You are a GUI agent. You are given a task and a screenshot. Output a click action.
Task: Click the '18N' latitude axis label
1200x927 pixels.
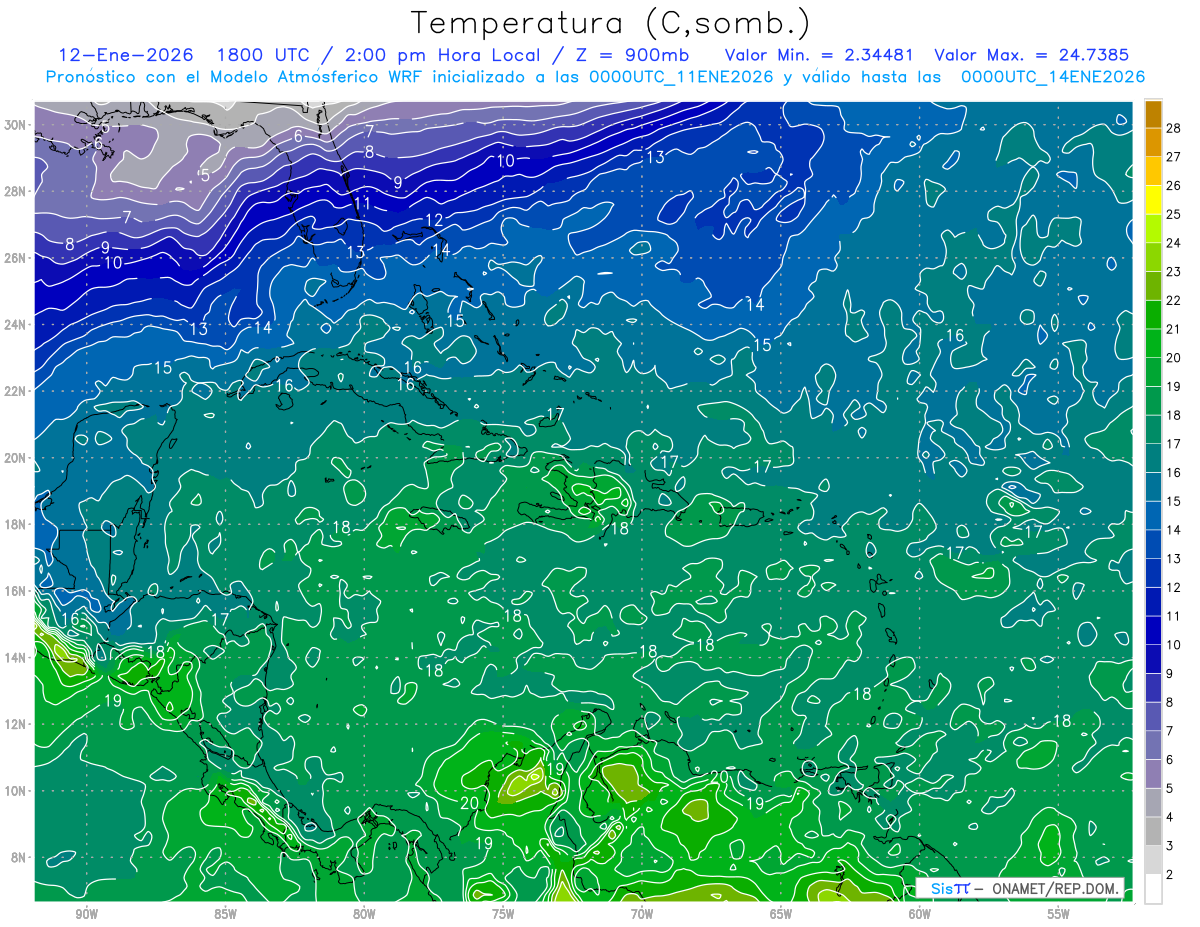pyautogui.click(x=16, y=524)
